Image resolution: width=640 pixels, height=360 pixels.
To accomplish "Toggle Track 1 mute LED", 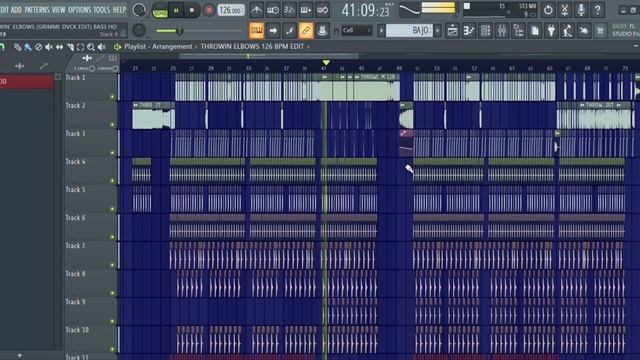I will tap(113, 97).
